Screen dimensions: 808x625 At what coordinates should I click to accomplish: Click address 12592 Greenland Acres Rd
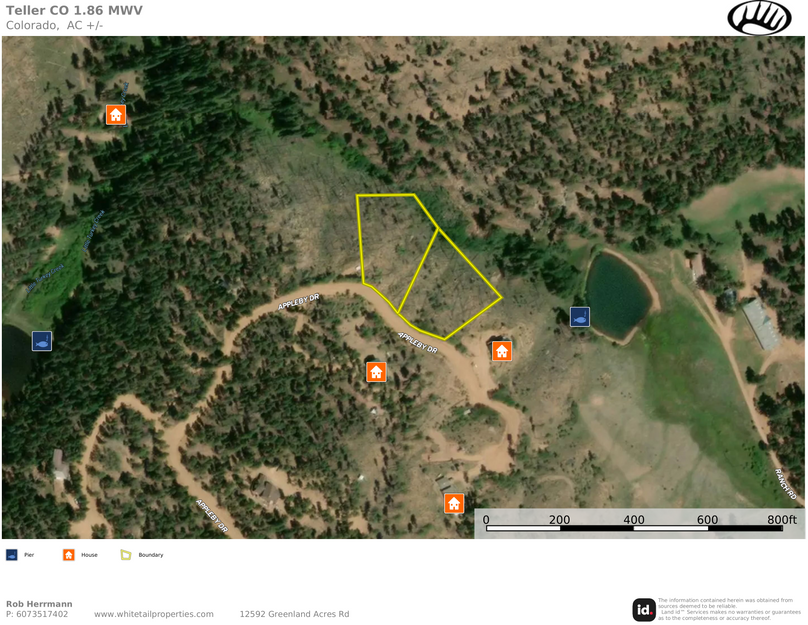(x=294, y=614)
